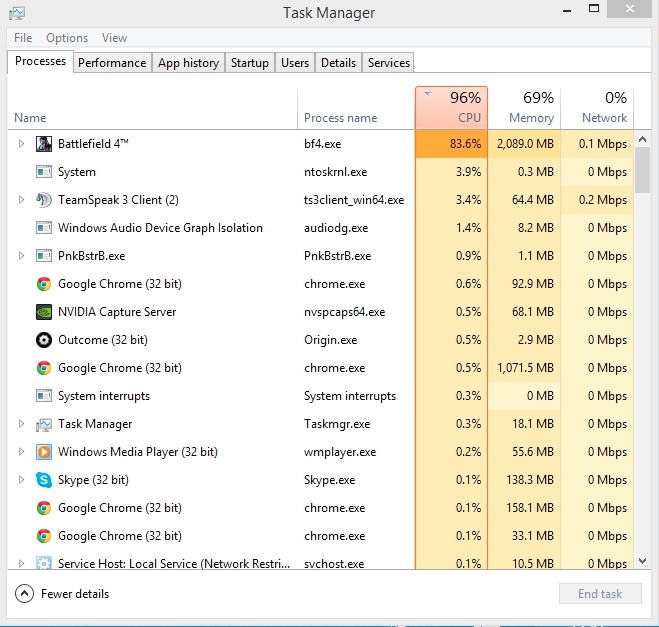Viewport: 659px width, 627px height.
Task: Sort by the Process name column header
Action: click(x=356, y=108)
